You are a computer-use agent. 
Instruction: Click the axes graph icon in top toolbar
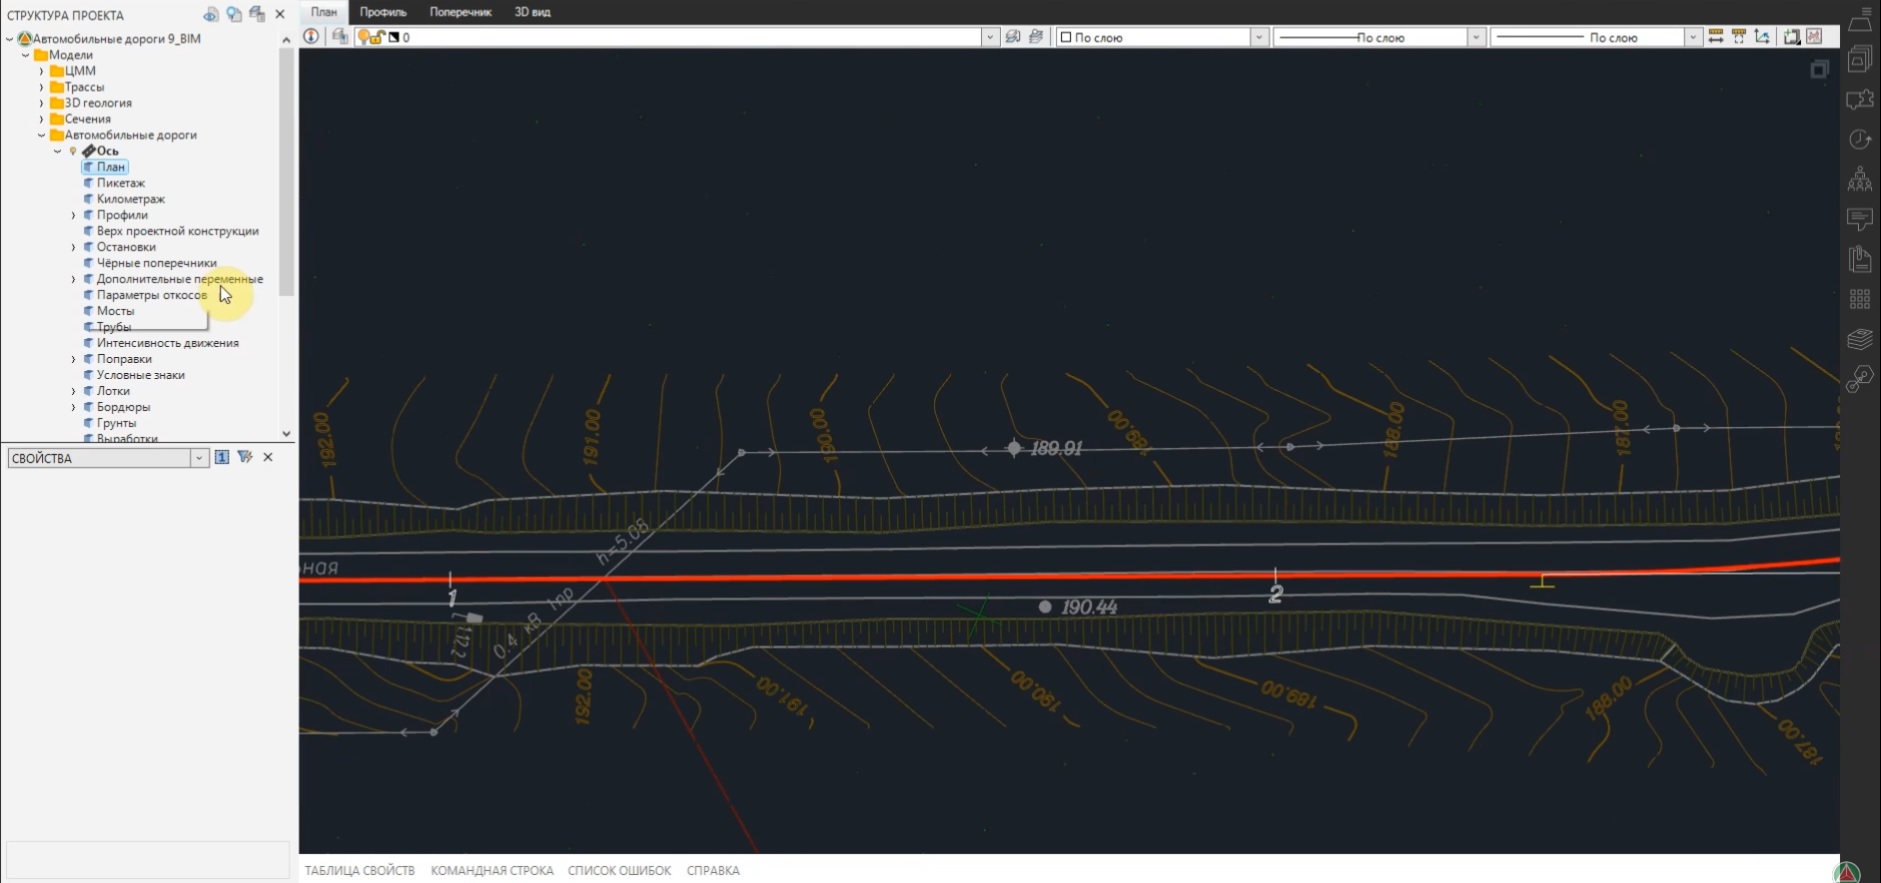tap(1762, 37)
